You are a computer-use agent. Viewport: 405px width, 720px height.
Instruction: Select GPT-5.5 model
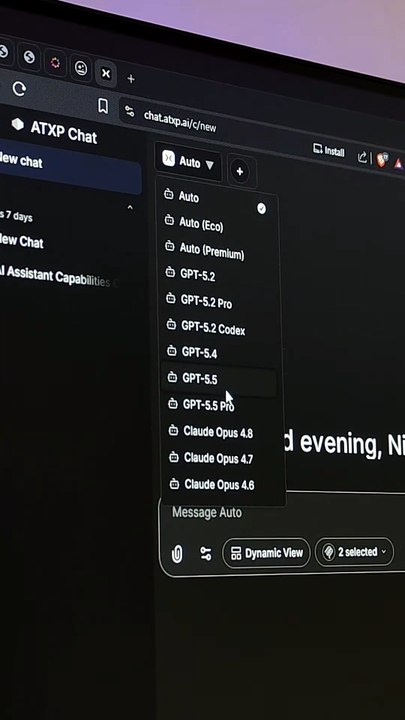219,379
